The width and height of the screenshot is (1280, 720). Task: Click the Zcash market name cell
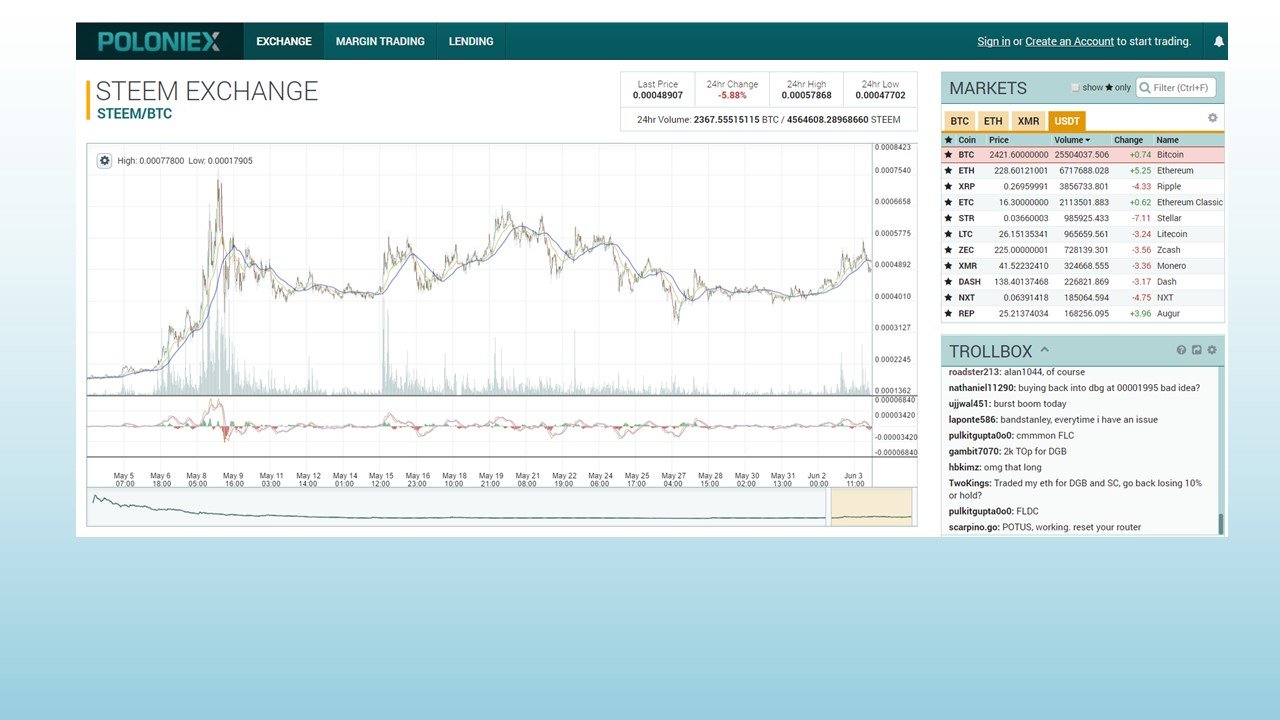1170,250
